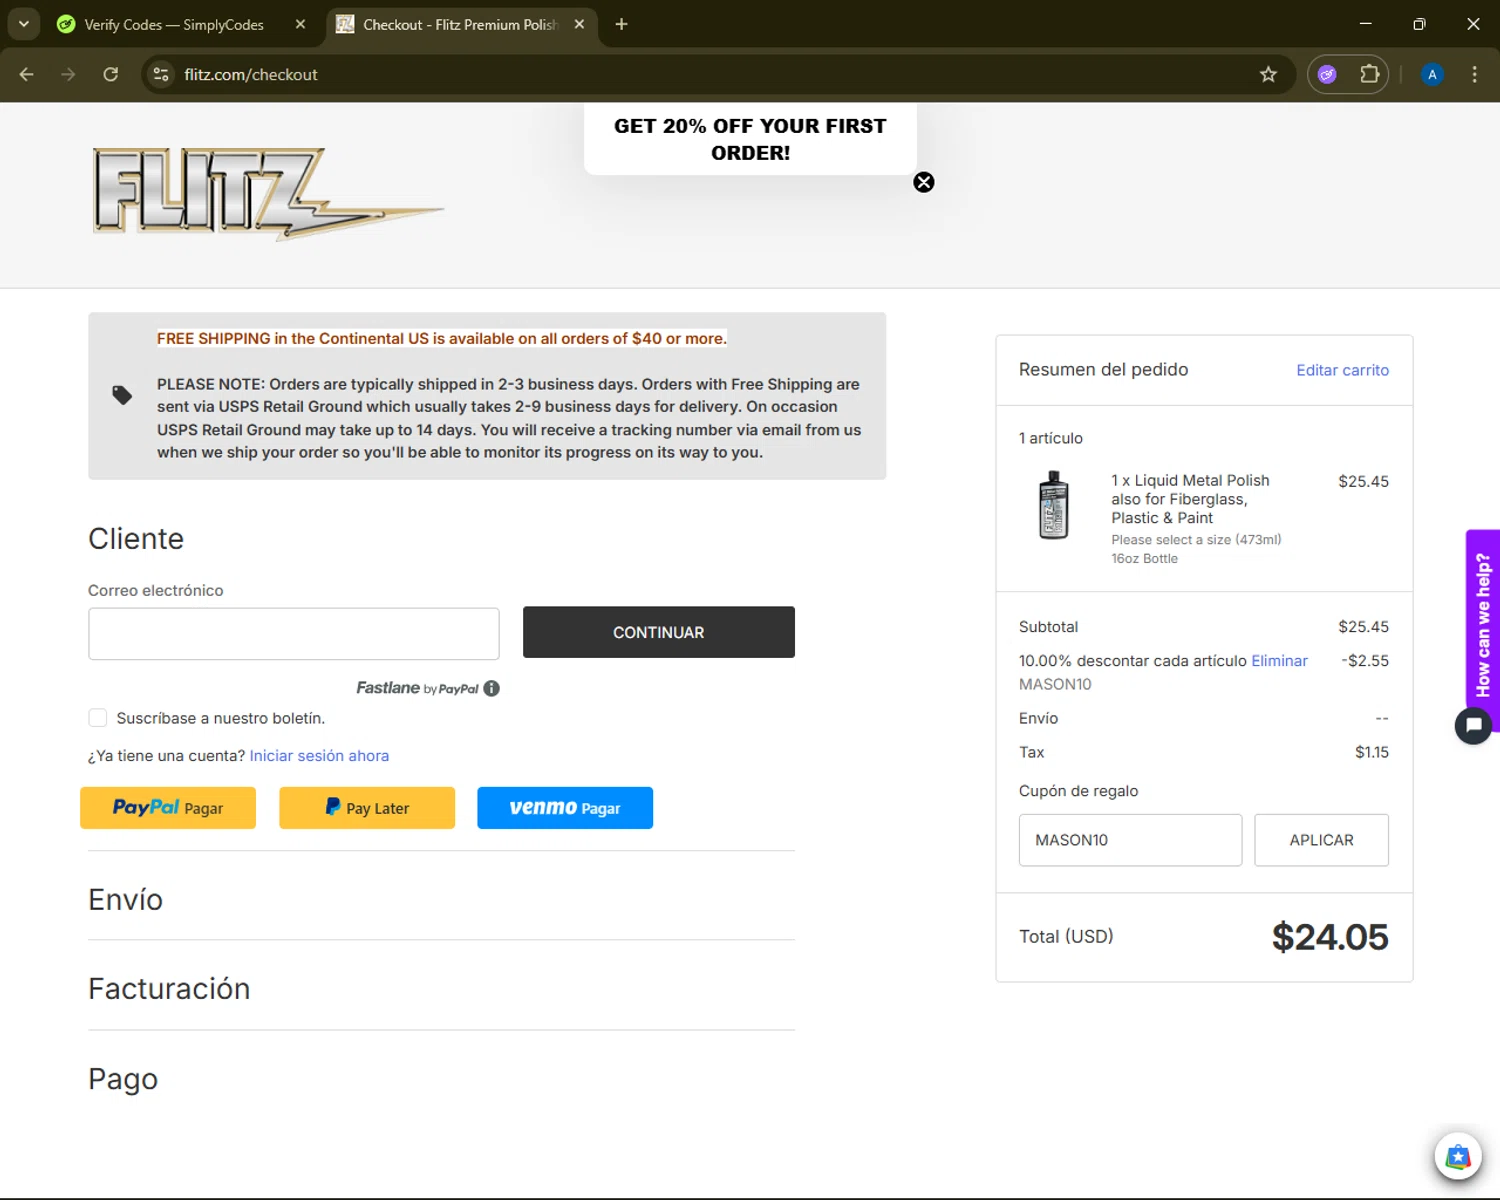Click the floating shopping bag star icon
1500x1200 pixels.
pos(1458,1157)
